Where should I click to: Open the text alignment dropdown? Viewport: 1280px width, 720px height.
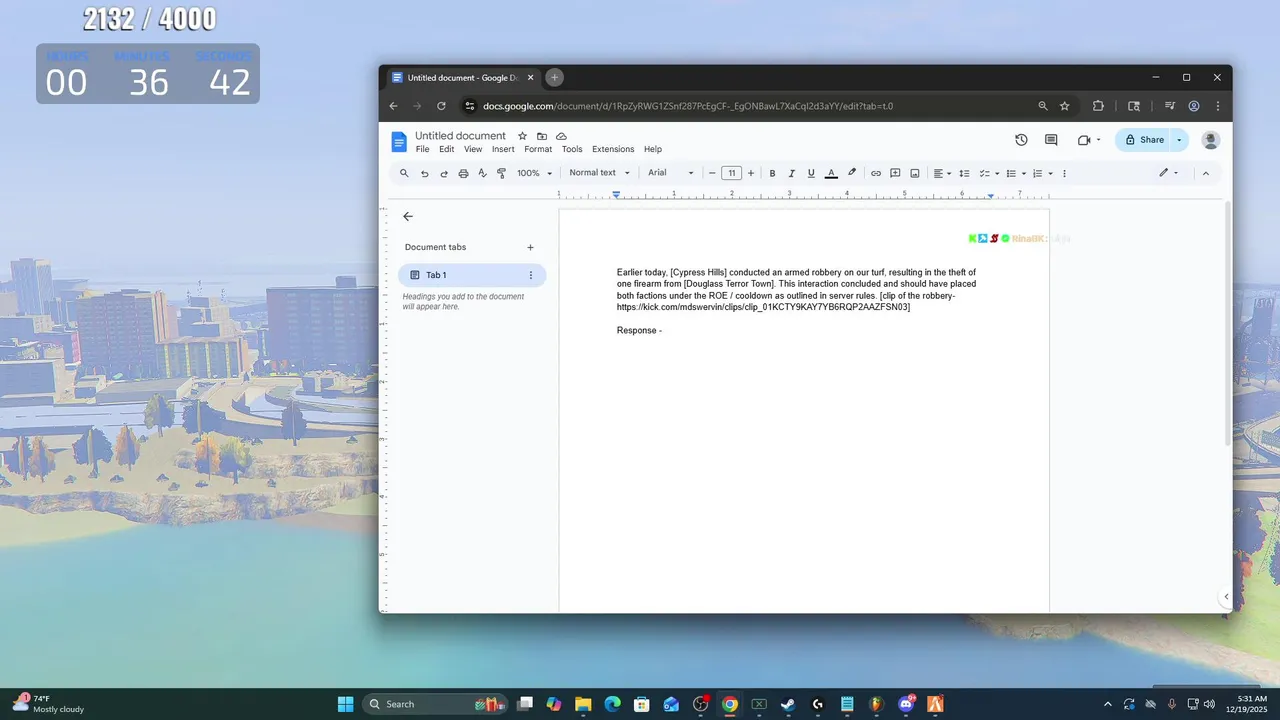943,173
